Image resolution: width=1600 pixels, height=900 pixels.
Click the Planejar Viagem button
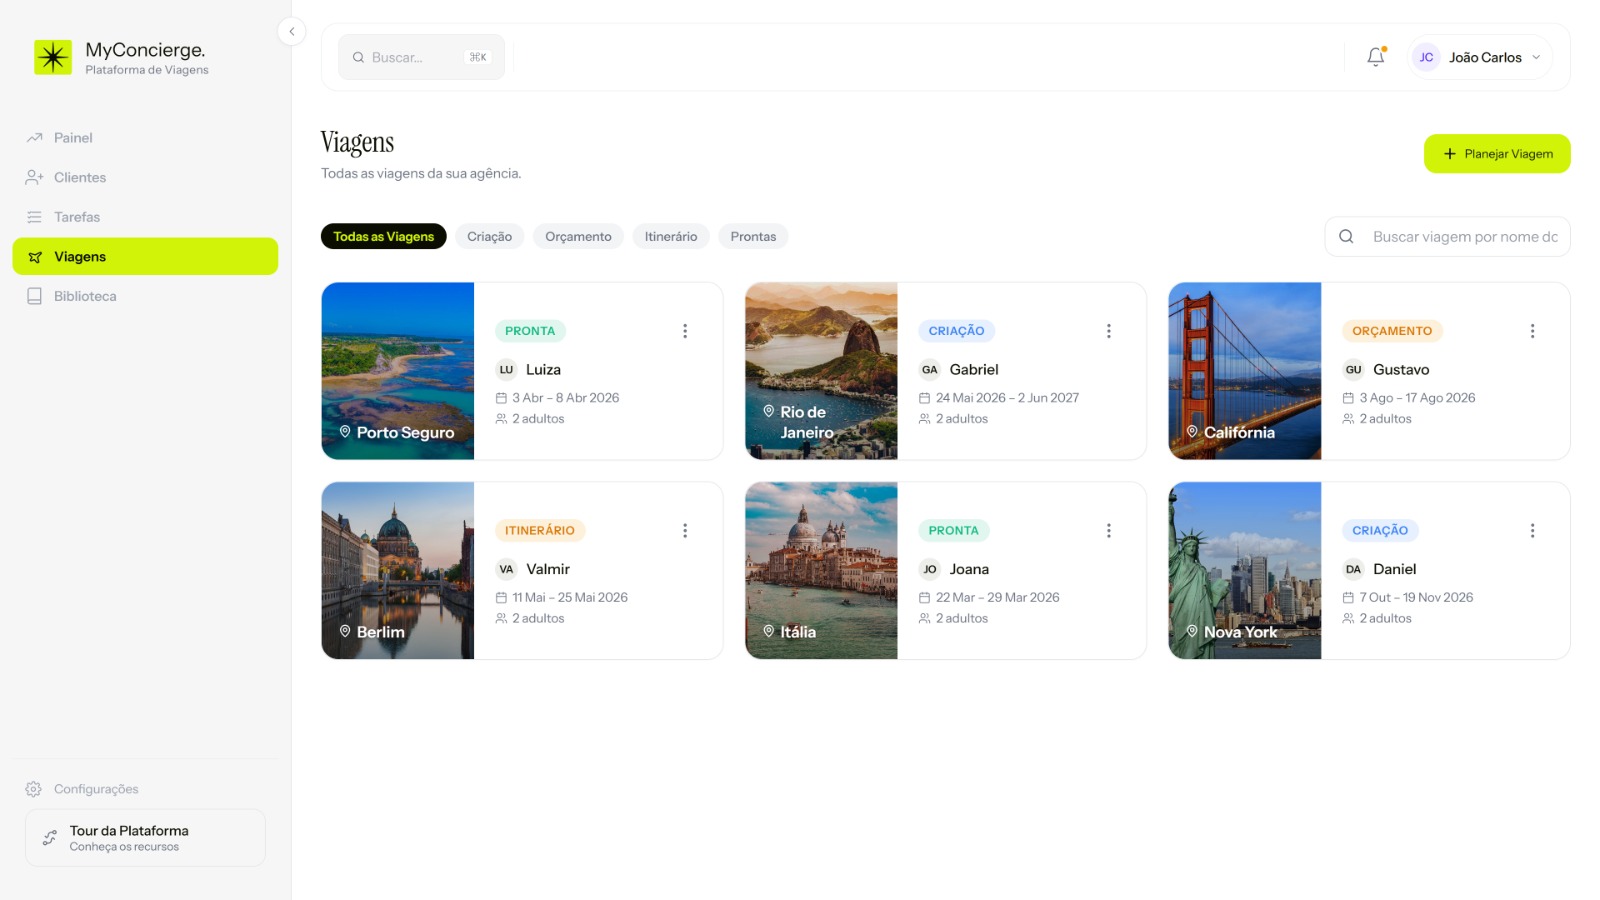[x=1497, y=154]
